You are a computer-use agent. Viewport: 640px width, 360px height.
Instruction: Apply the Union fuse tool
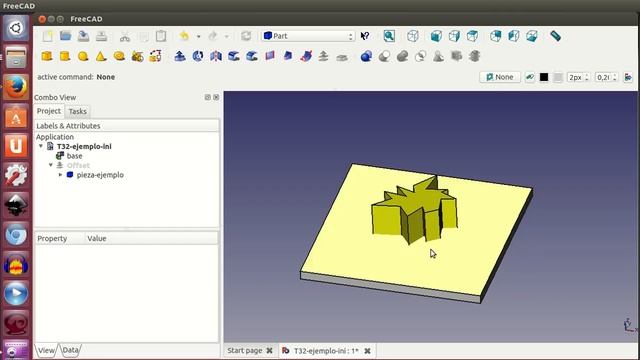pos(402,56)
